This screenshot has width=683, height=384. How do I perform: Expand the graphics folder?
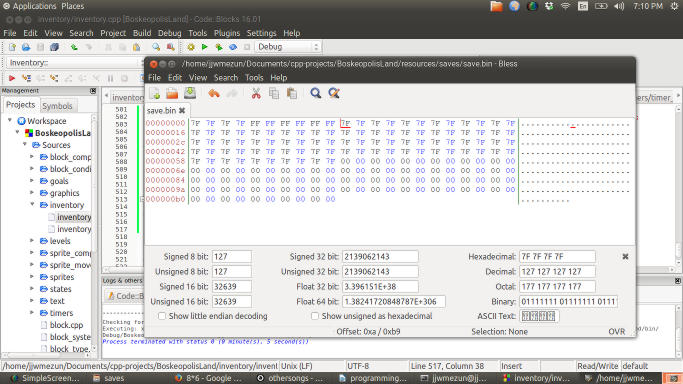[x=32, y=192]
